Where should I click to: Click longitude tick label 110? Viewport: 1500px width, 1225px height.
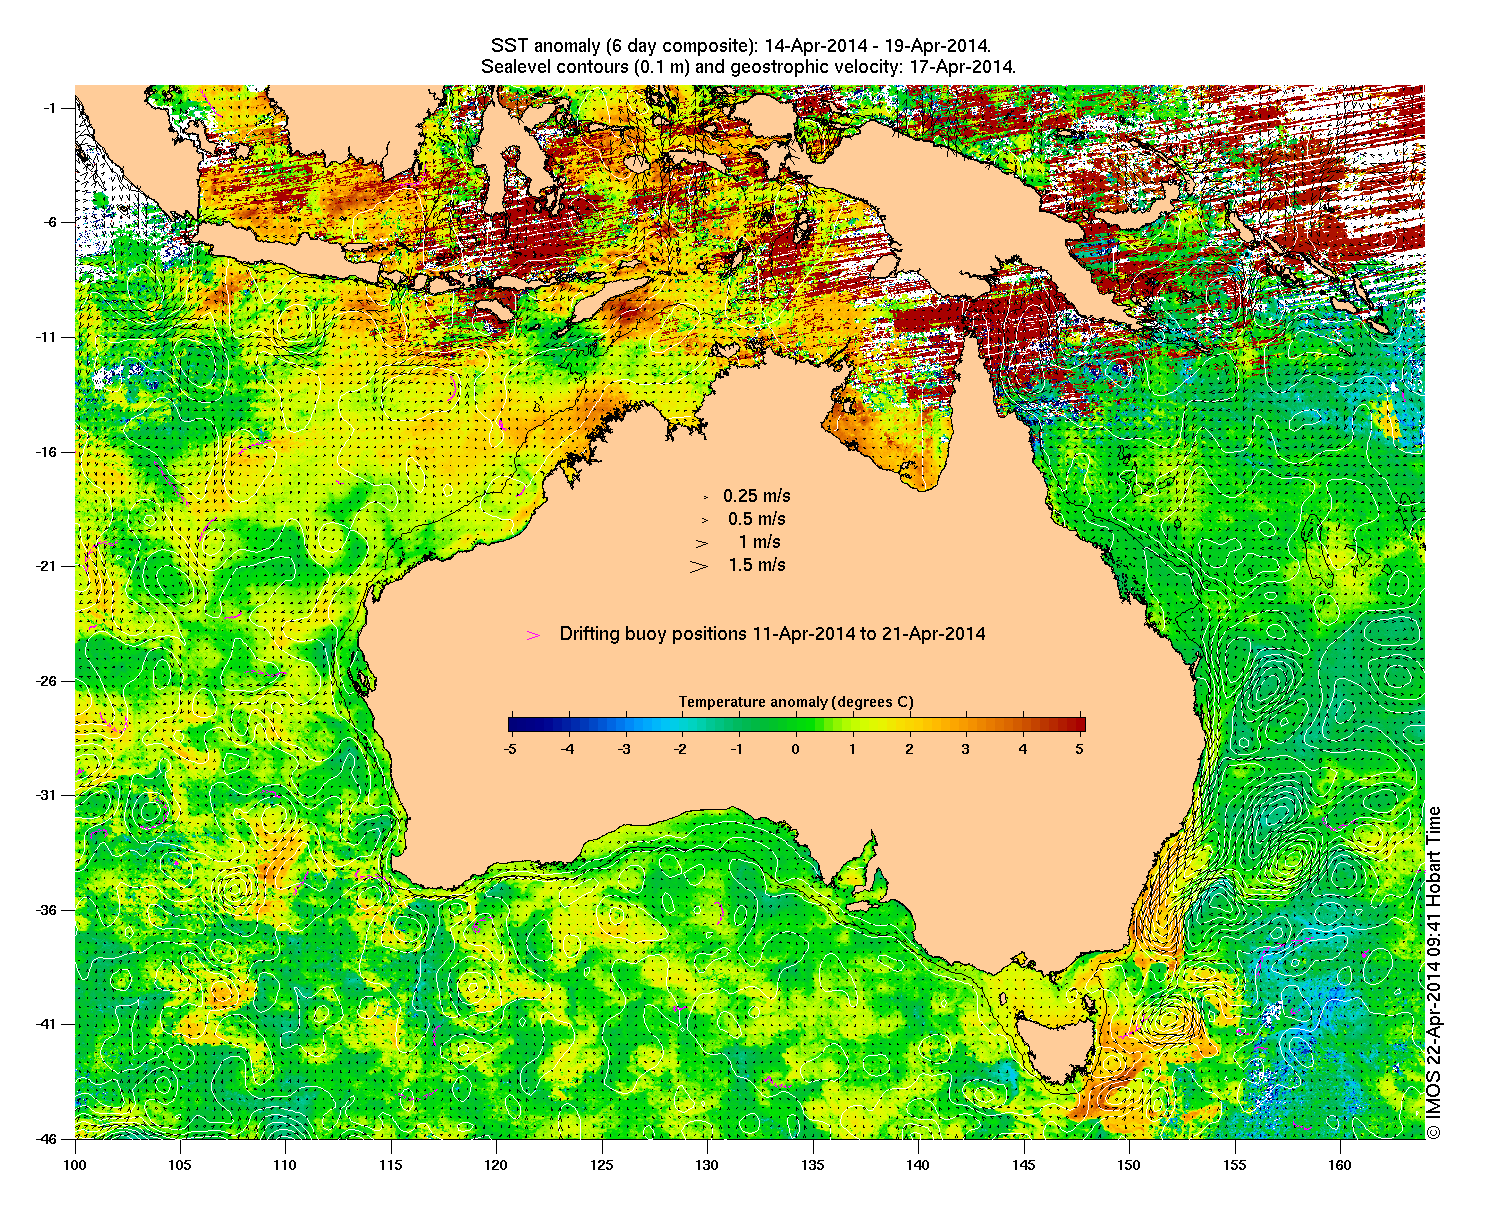click(285, 1165)
